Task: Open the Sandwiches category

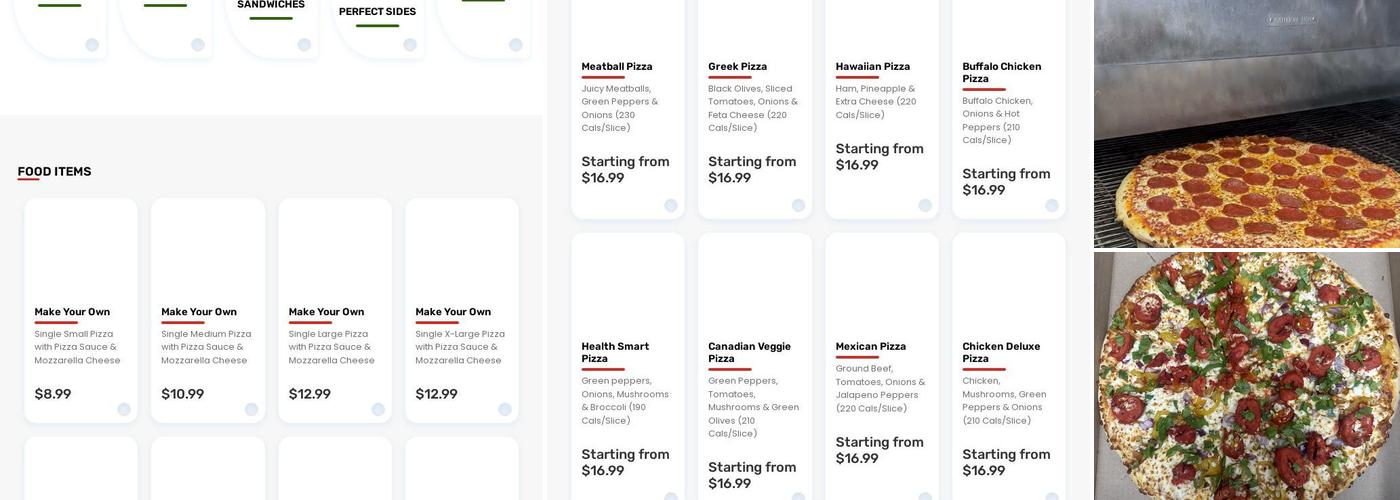Action: click(271, 5)
